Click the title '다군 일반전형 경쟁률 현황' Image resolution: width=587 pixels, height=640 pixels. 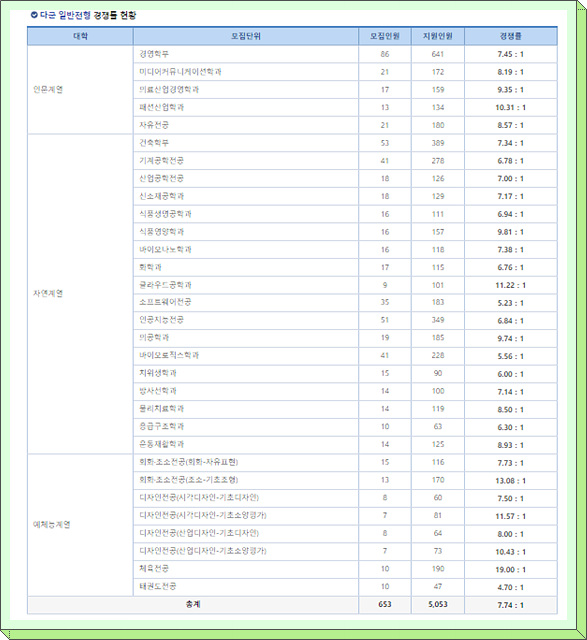[x=87, y=15]
